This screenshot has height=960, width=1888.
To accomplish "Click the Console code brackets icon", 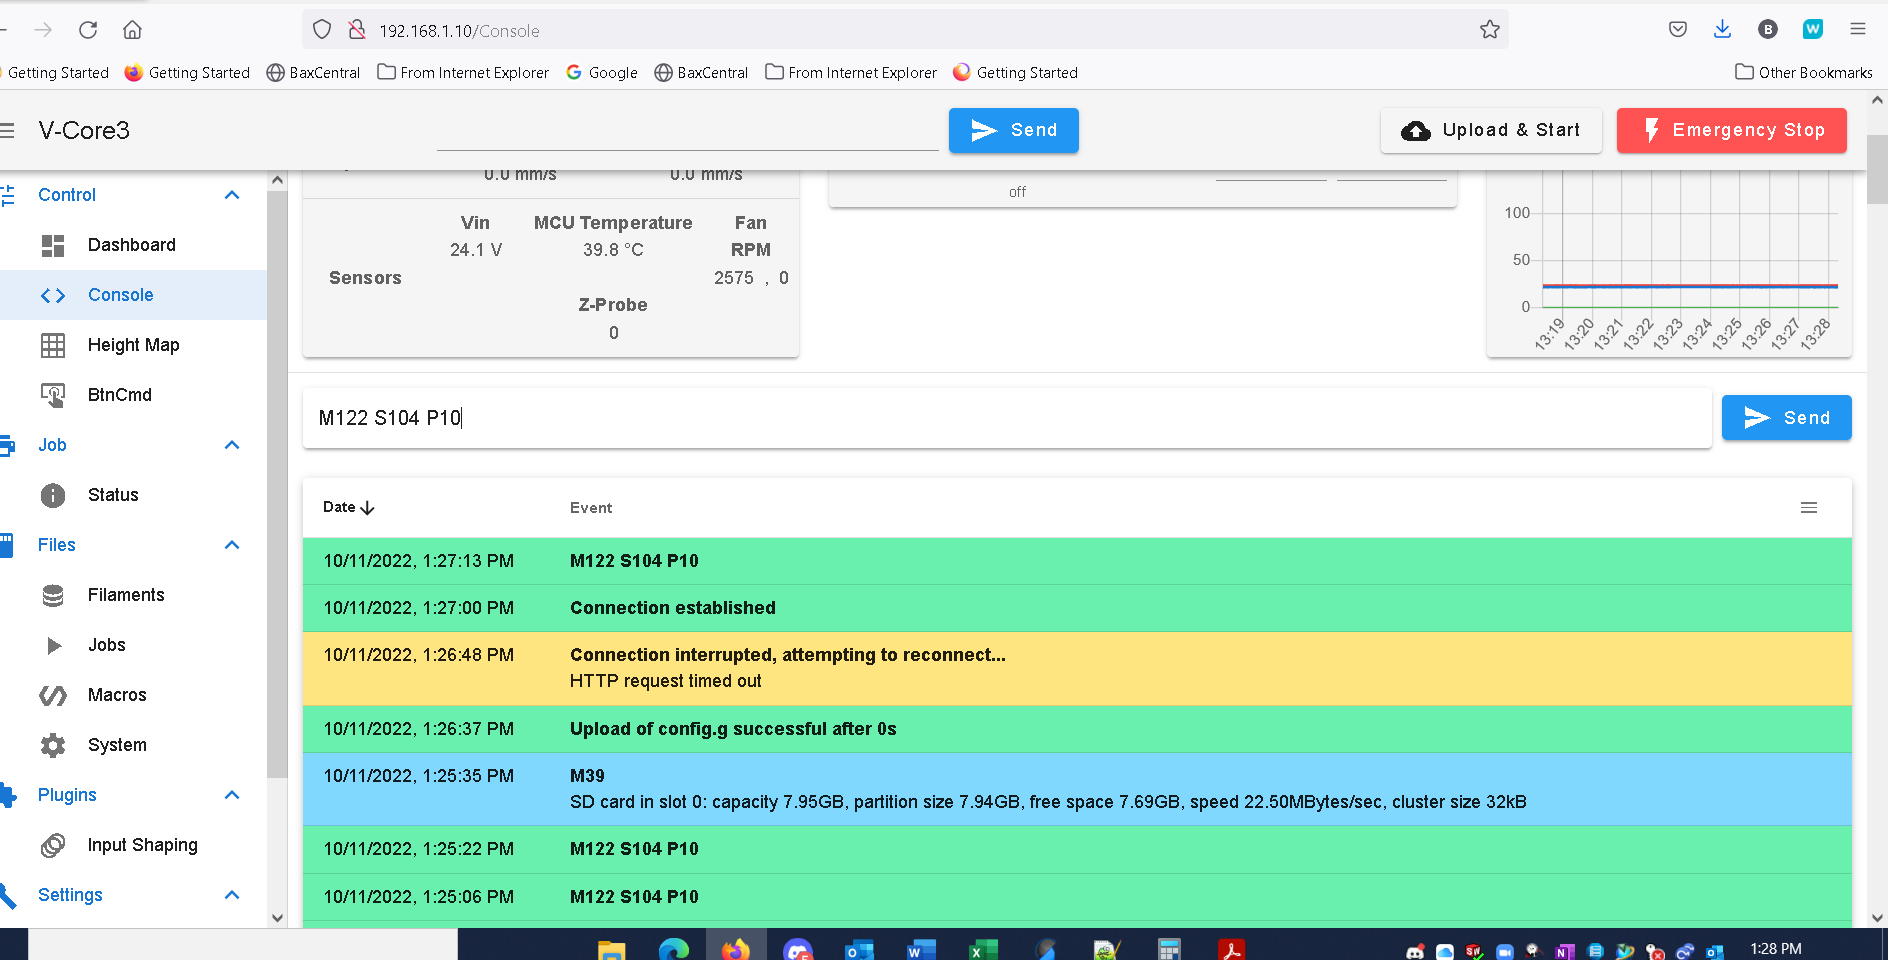I will point(53,295).
